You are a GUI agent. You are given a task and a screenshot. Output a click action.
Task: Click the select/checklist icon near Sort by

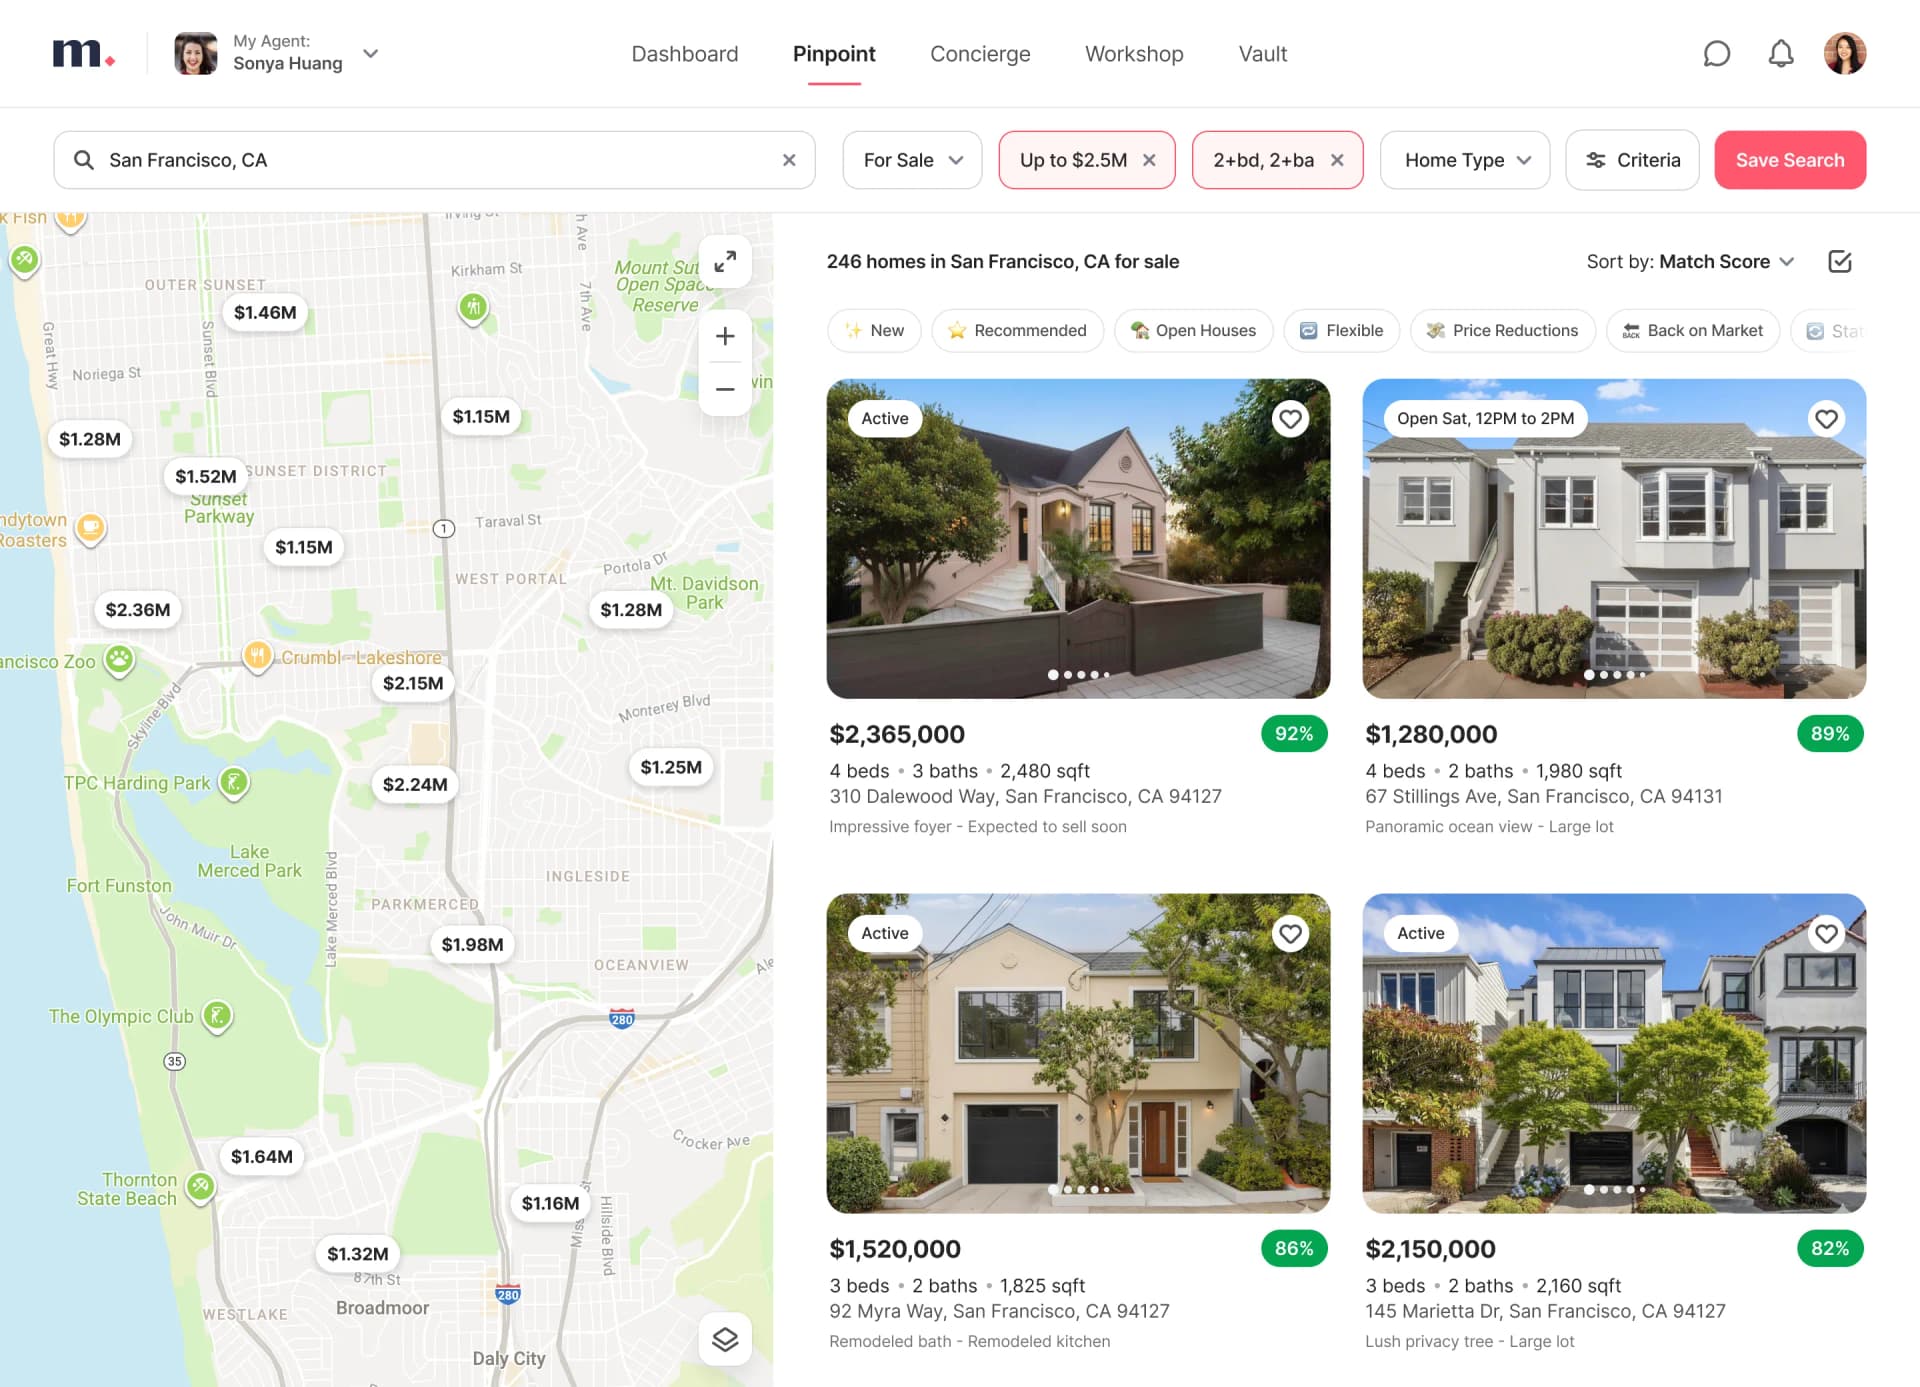coord(1841,261)
